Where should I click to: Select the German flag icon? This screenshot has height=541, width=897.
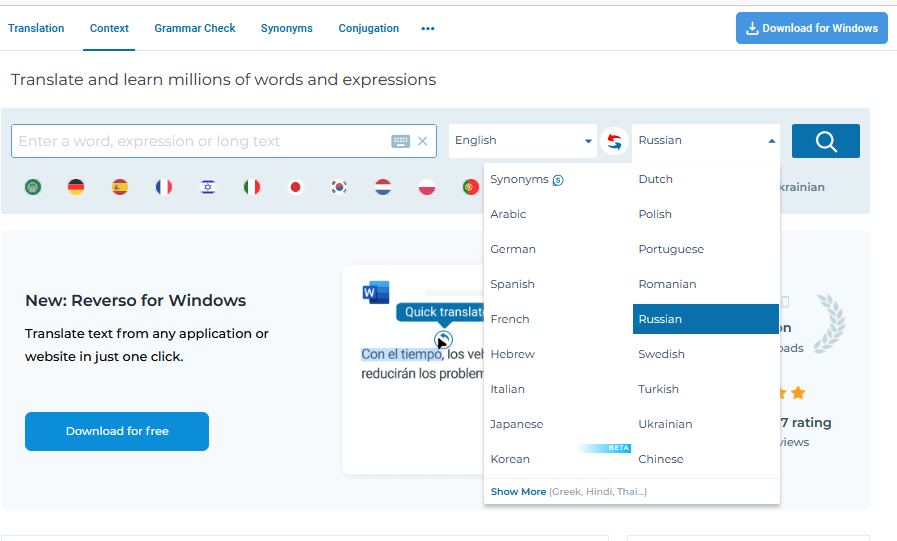76,187
